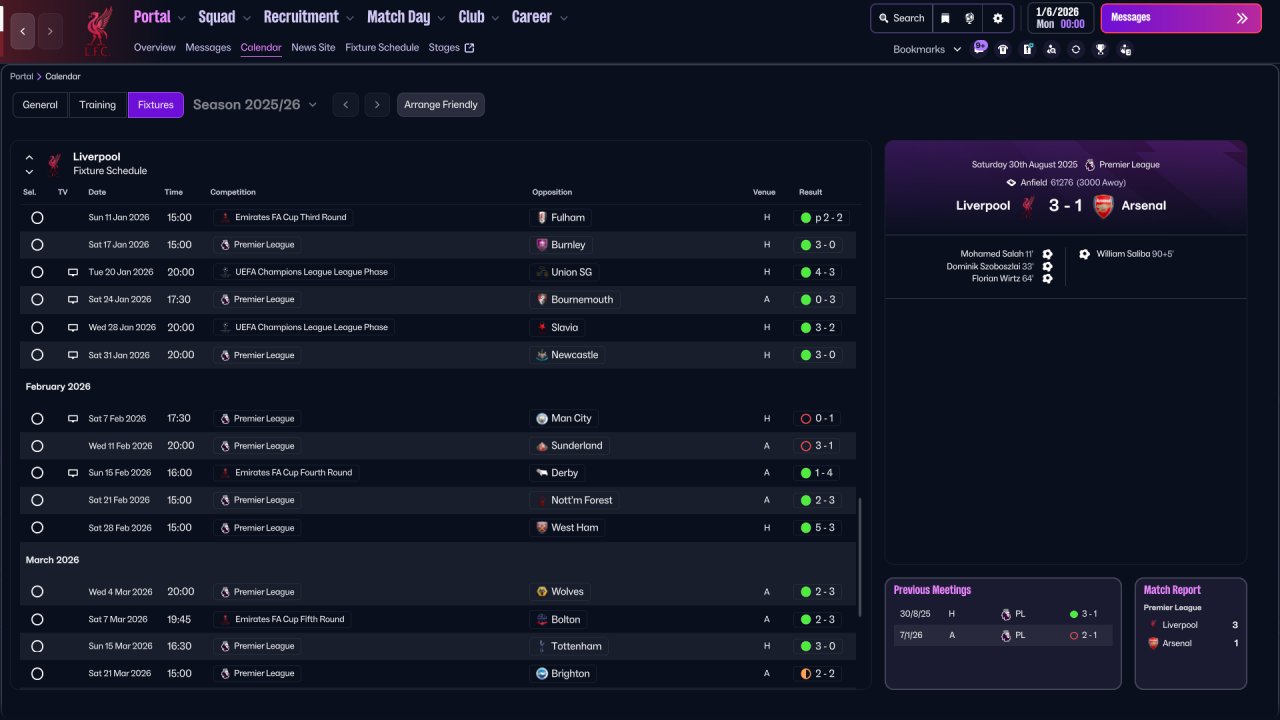The image size is (1280, 720).
Task: Select the radio for the Wolves fixture
Action: [x=37, y=592]
